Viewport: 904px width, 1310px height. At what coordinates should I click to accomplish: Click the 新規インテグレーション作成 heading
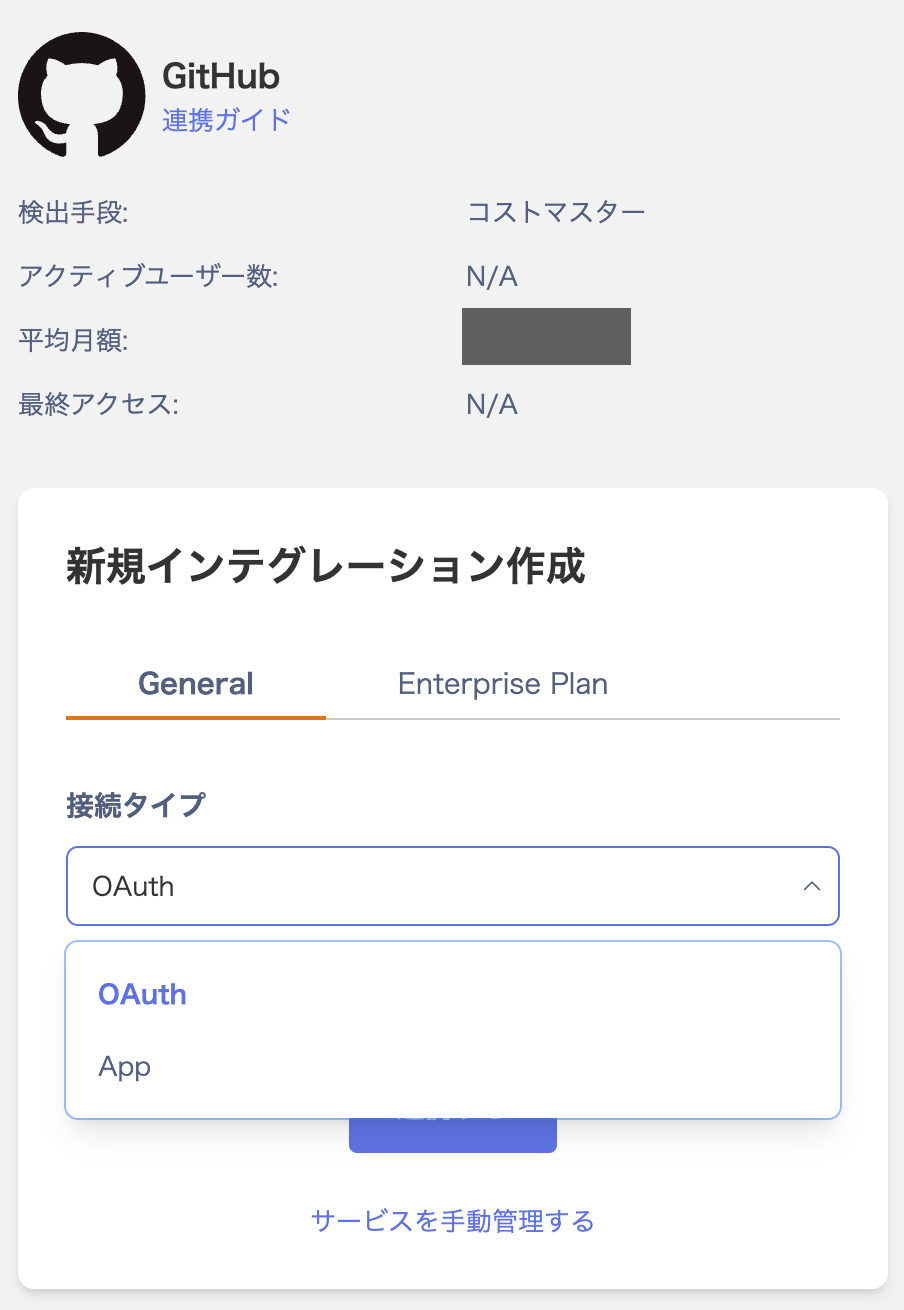pyautogui.click(x=325, y=567)
